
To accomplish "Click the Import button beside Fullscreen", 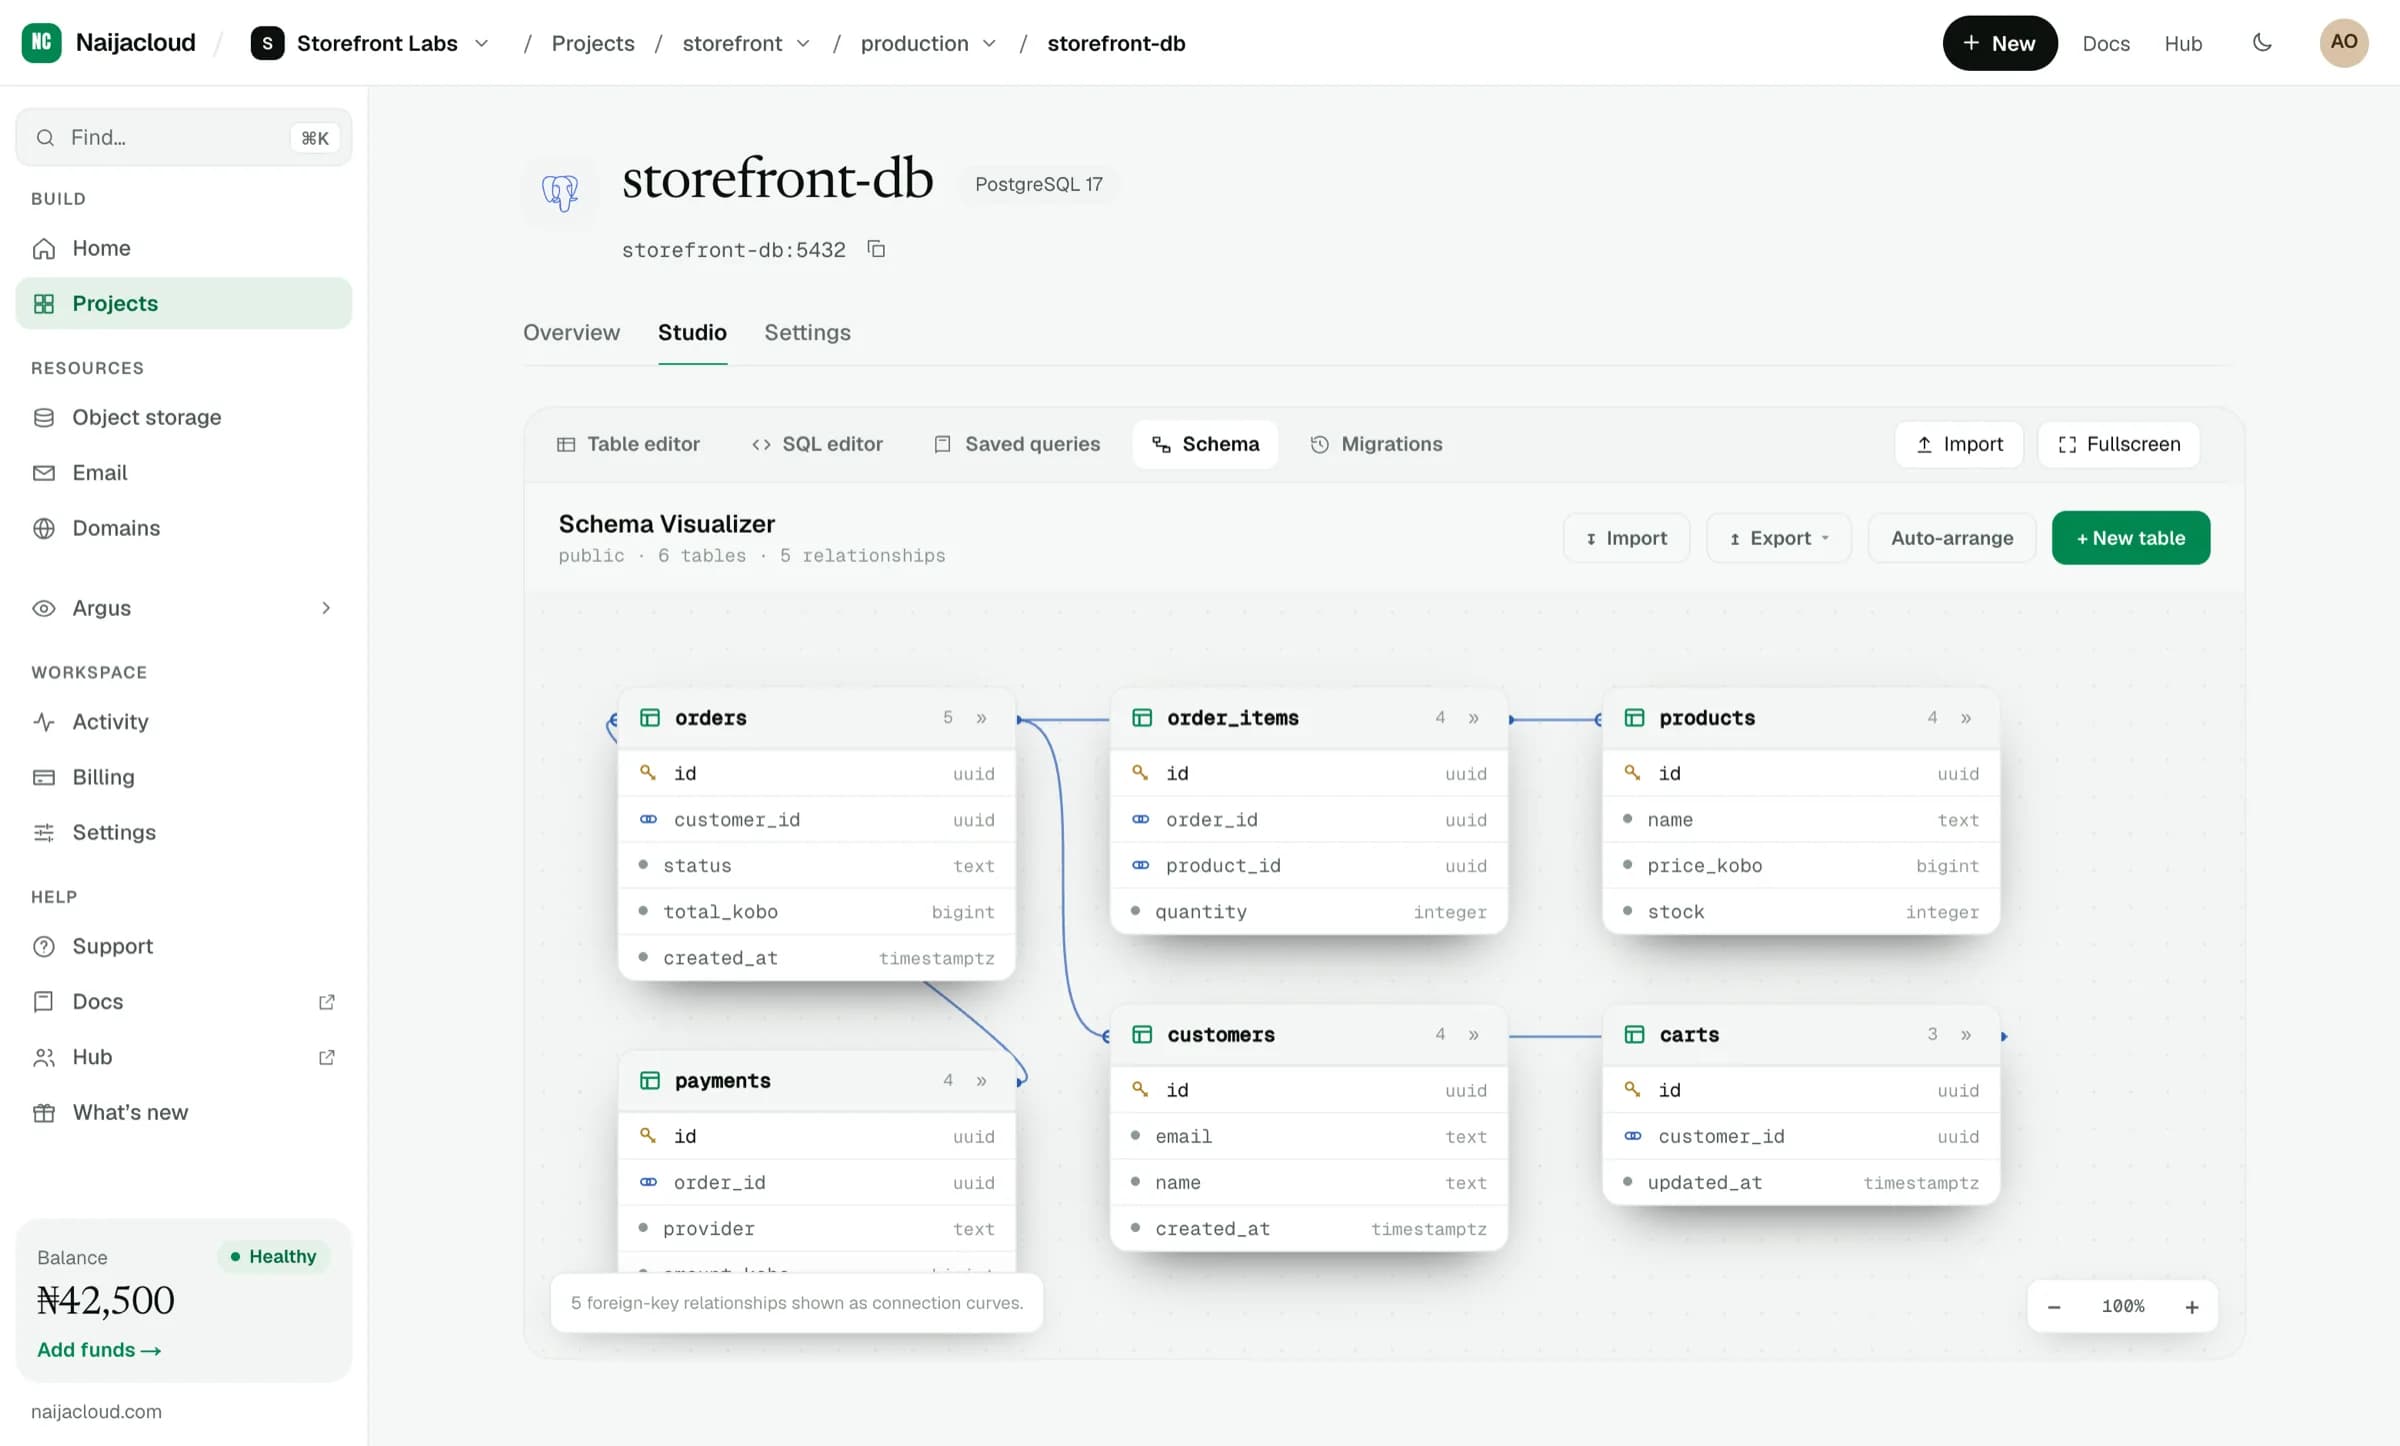I will pyautogui.click(x=1959, y=444).
